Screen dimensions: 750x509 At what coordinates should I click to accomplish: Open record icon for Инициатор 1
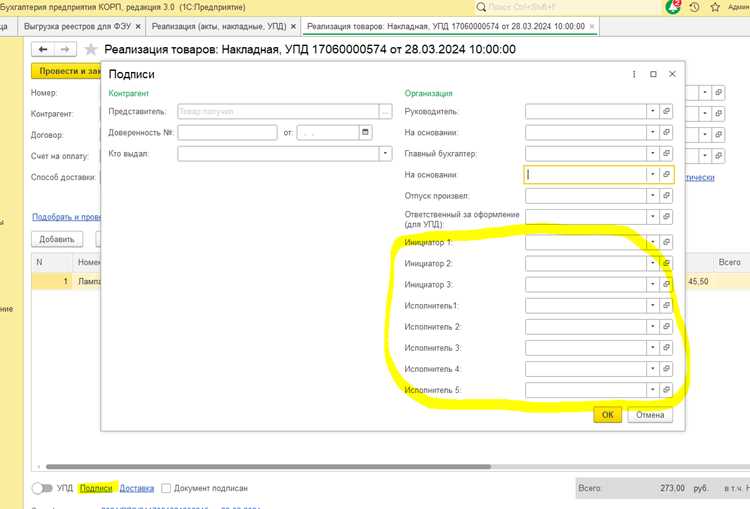(666, 242)
